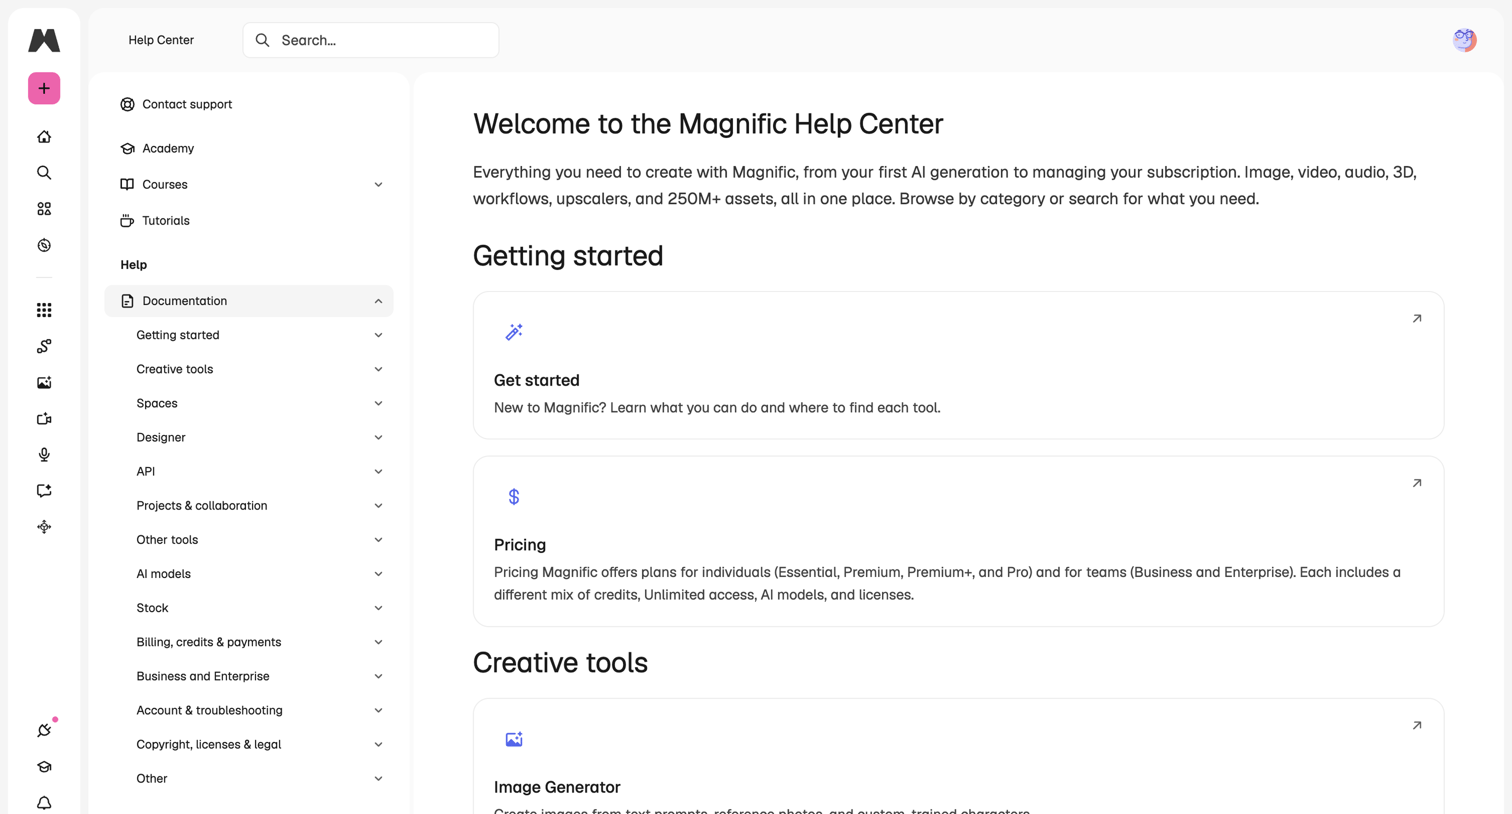Click the Help Center link

click(x=161, y=40)
